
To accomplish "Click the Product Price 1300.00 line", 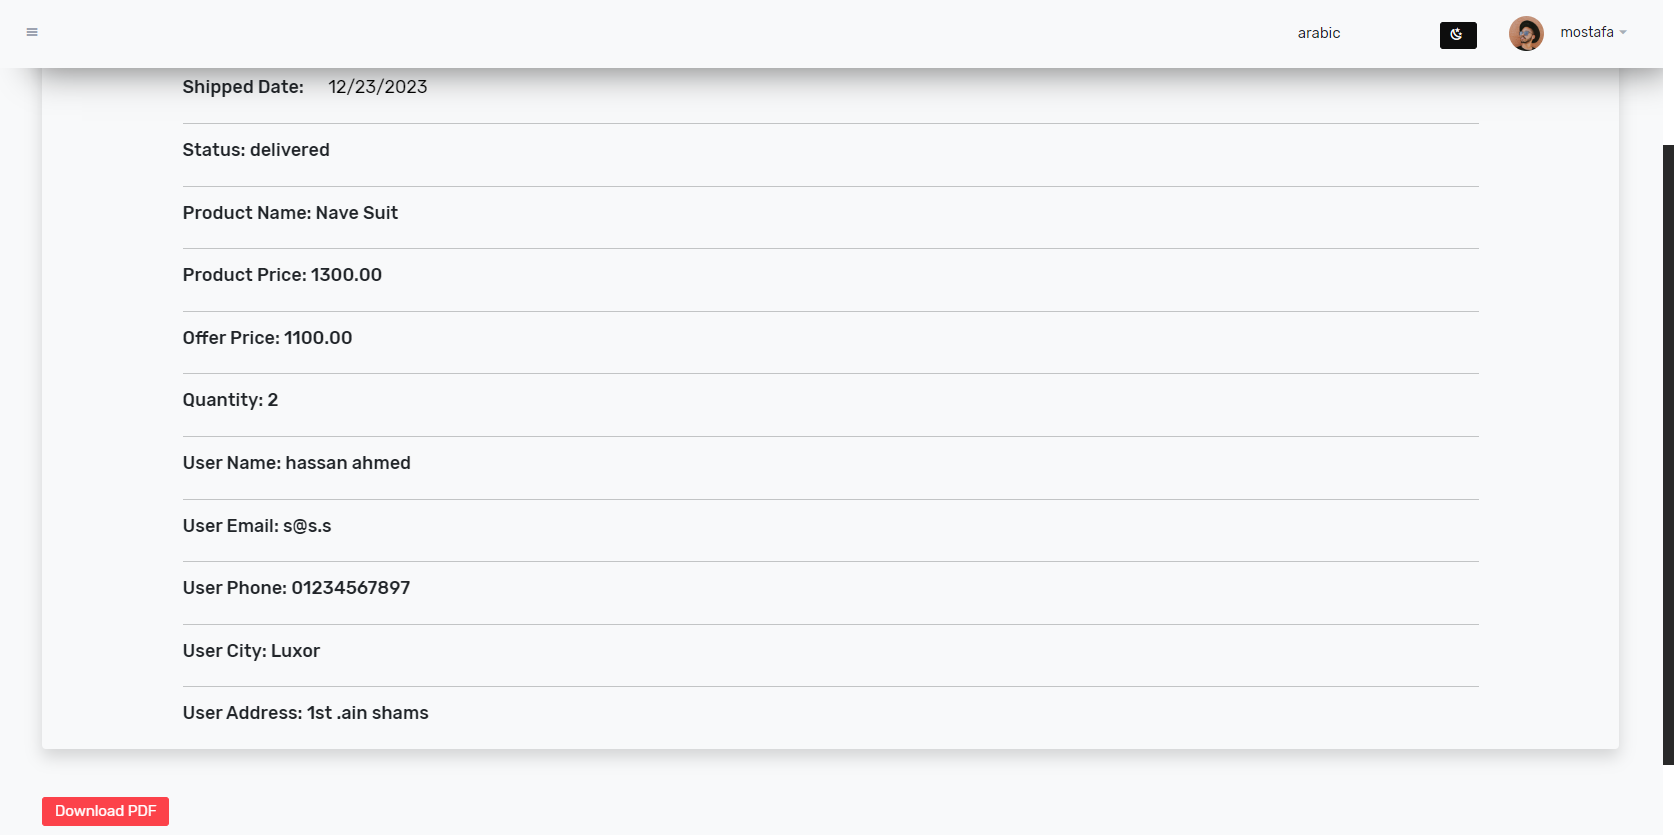I will [x=282, y=275].
